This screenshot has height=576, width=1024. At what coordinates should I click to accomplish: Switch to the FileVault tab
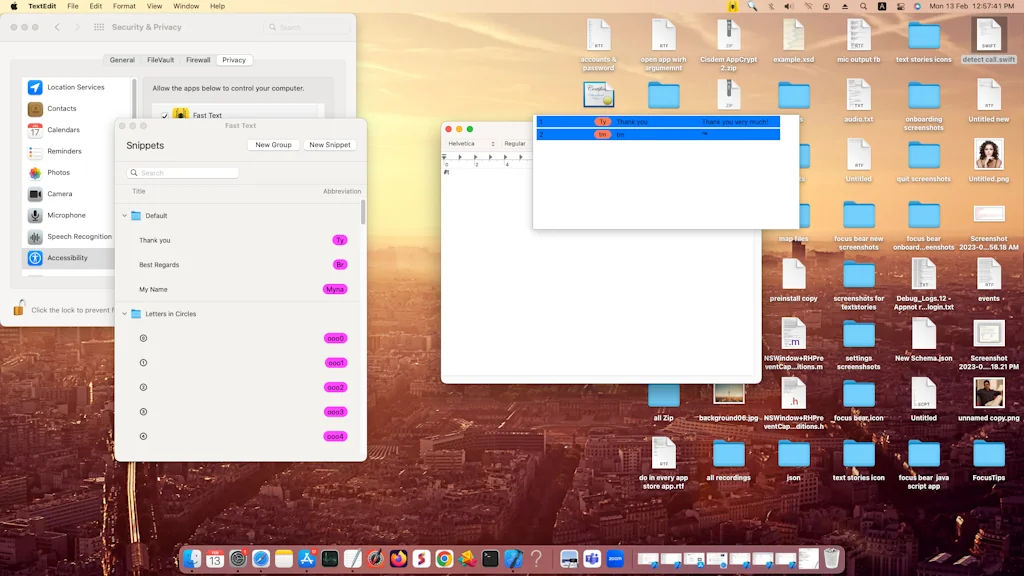(x=161, y=59)
